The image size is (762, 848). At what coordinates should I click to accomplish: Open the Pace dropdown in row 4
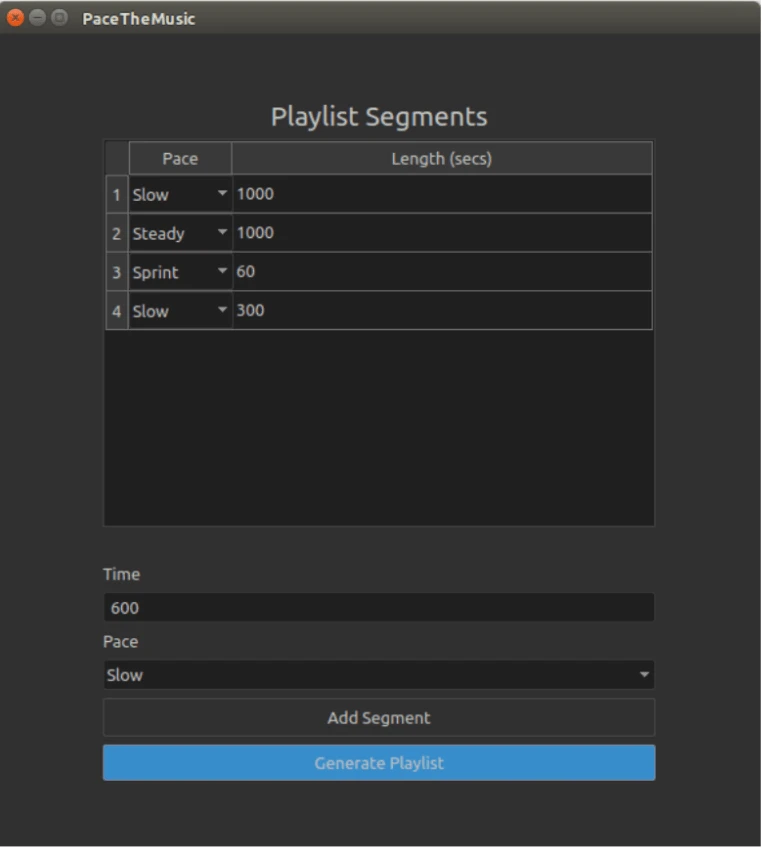(180, 311)
